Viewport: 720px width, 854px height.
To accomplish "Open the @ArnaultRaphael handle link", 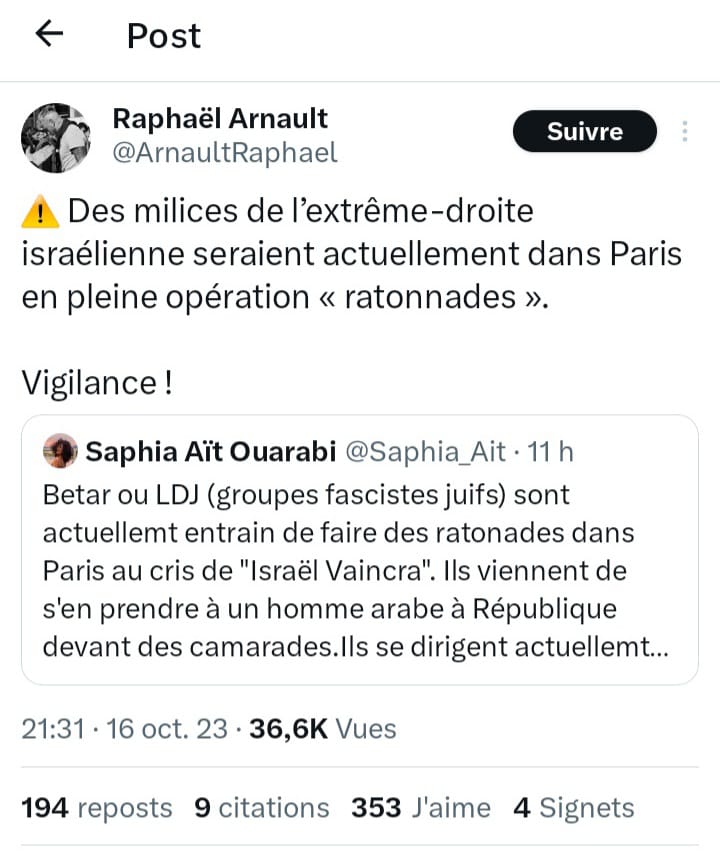I will (224, 152).
